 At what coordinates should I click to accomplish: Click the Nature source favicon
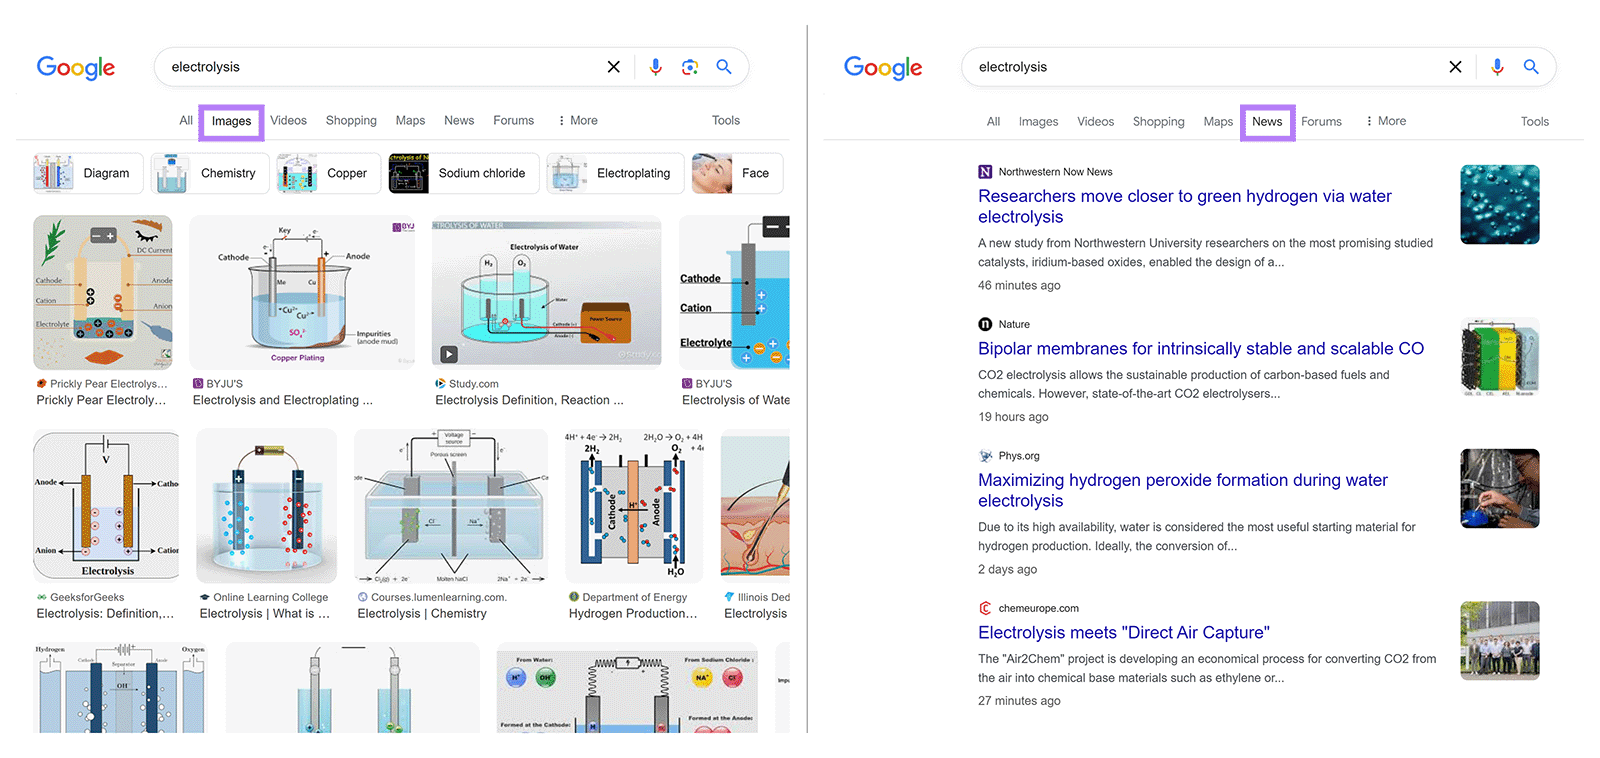985,324
